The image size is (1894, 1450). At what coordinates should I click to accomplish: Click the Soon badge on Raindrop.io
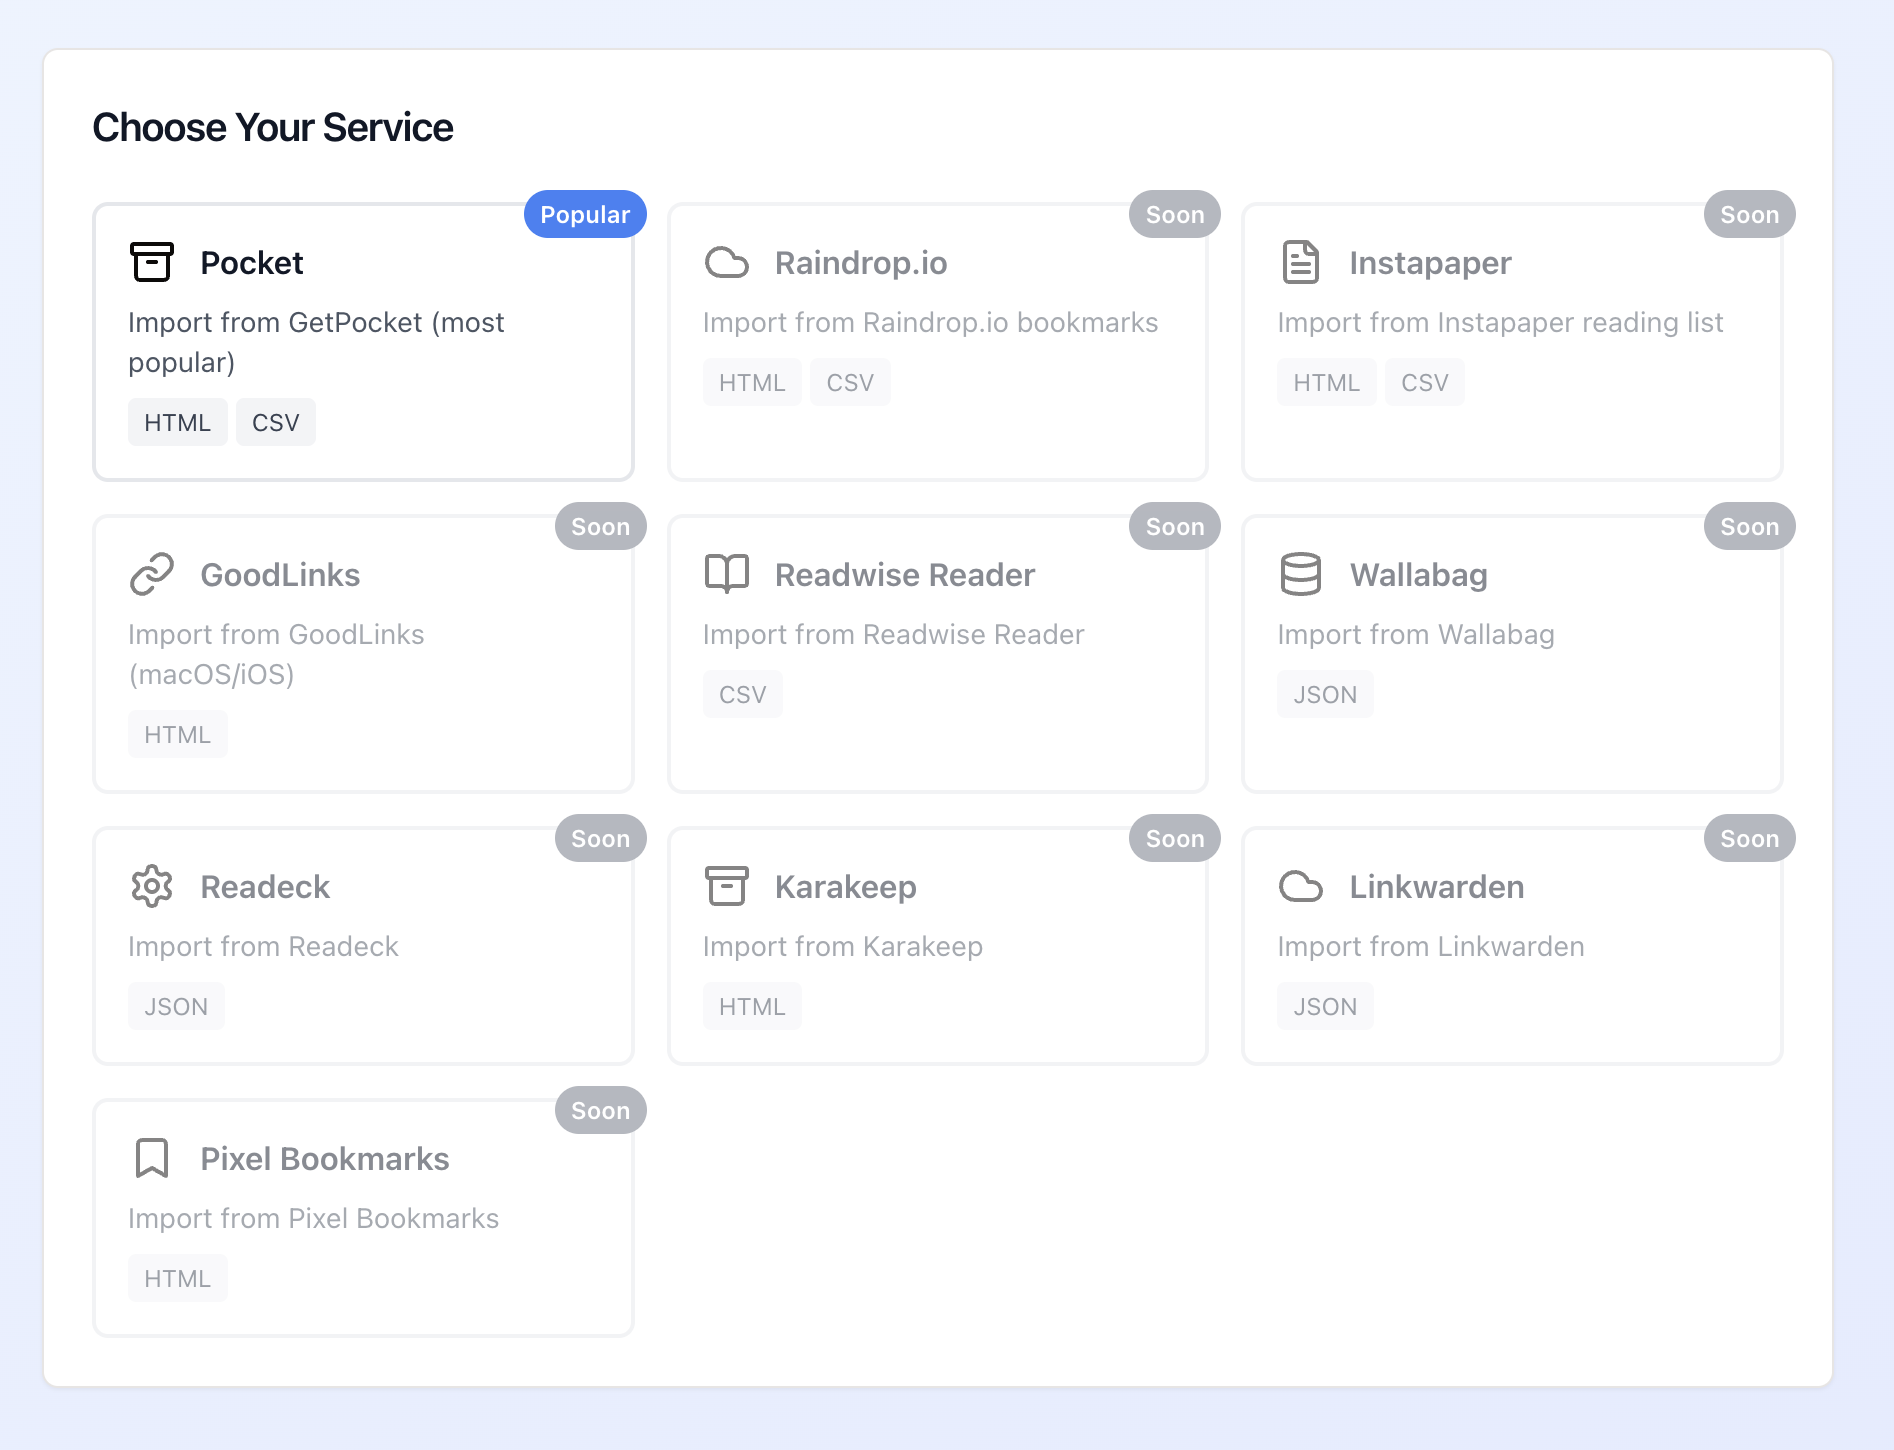tap(1175, 214)
